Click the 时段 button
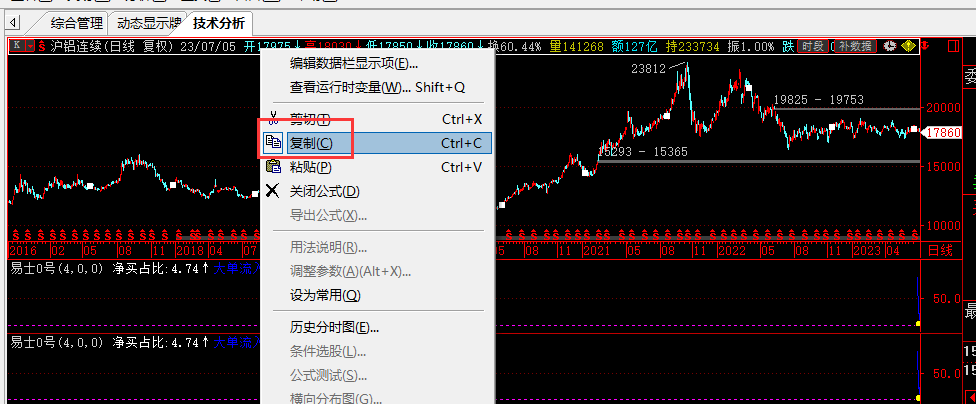976x404 pixels. [813, 46]
